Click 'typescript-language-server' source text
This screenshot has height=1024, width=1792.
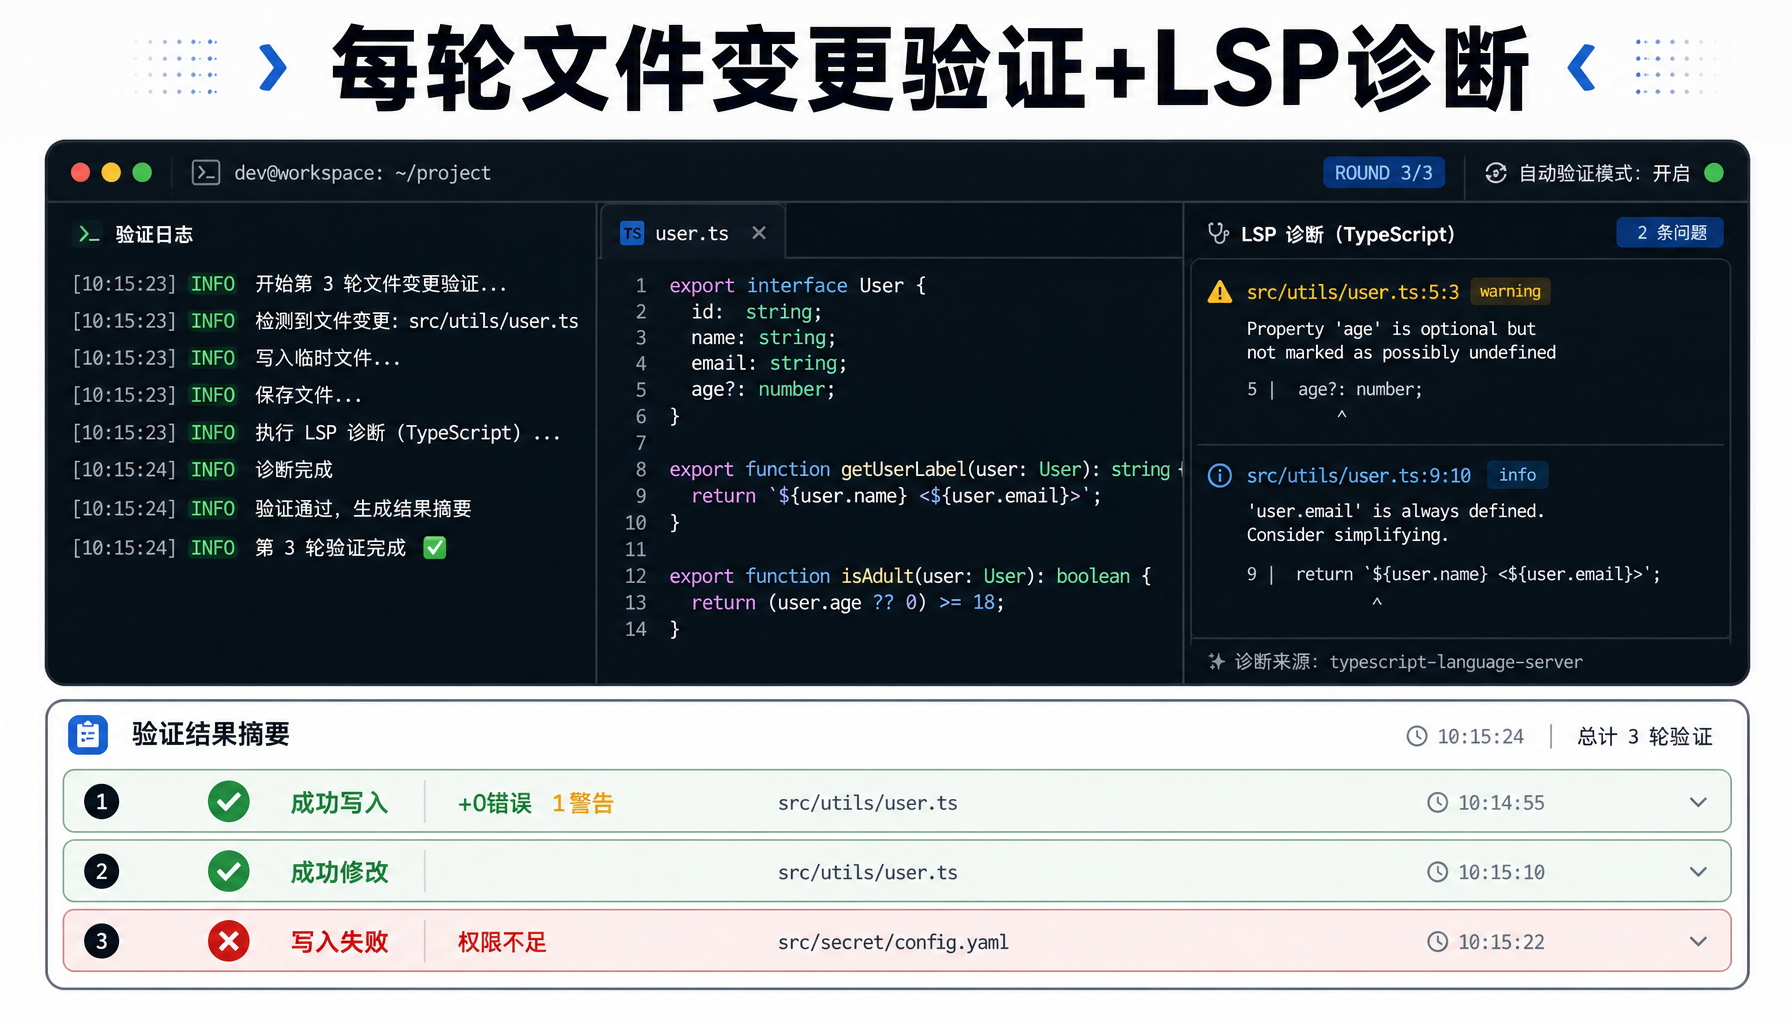point(1456,662)
